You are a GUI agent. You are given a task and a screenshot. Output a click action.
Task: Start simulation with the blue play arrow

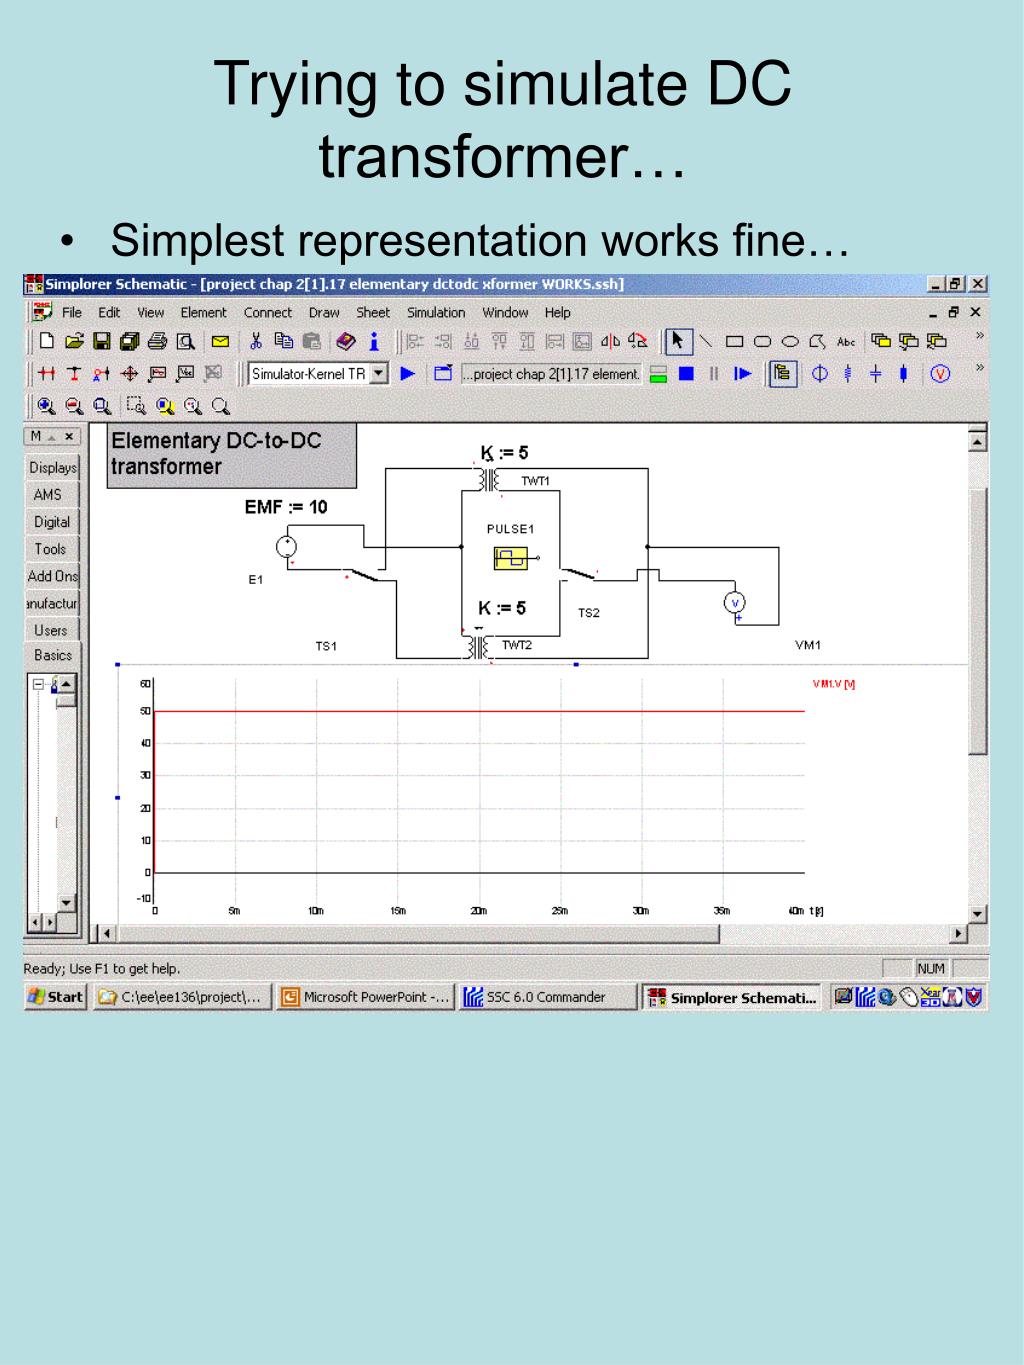pyautogui.click(x=408, y=374)
